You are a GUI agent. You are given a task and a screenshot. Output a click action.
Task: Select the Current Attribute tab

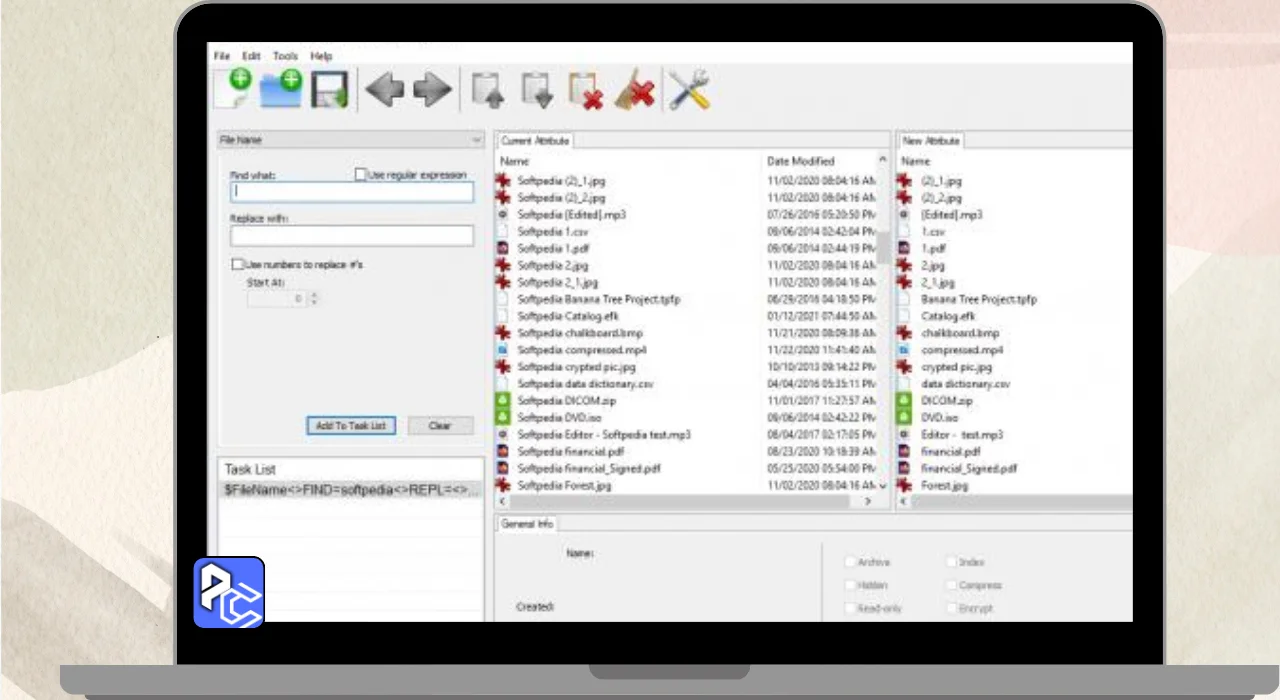click(x=534, y=141)
